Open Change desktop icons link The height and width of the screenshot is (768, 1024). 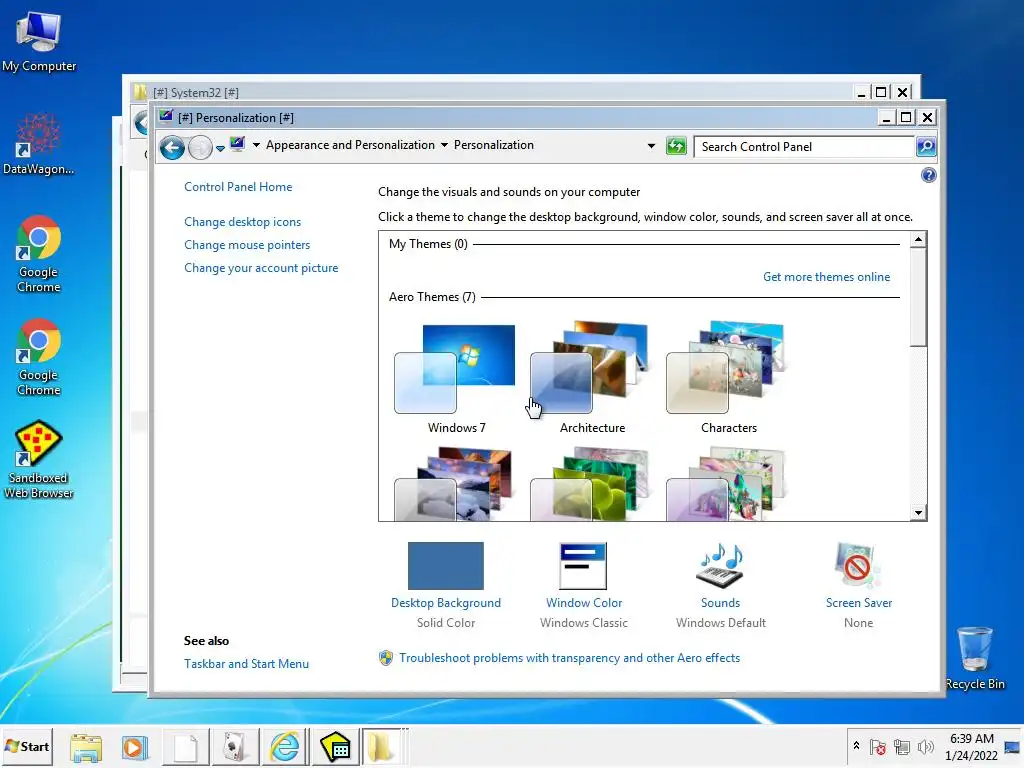click(x=242, y=222)
